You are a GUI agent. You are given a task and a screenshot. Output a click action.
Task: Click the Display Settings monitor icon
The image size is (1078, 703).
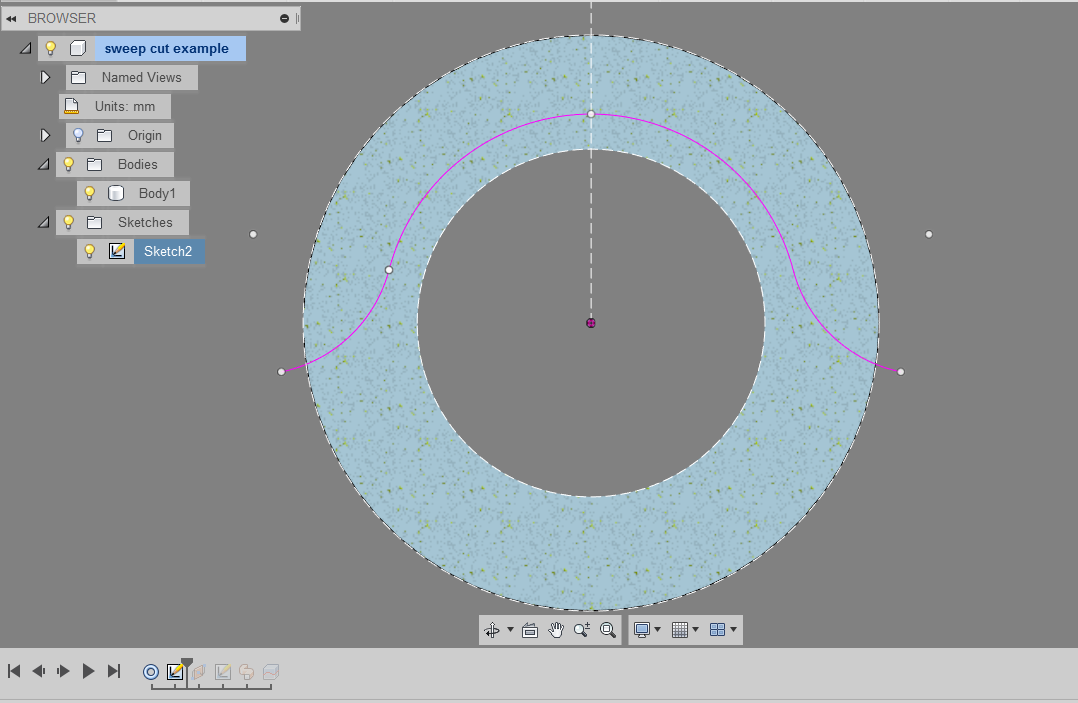(642, 629)
